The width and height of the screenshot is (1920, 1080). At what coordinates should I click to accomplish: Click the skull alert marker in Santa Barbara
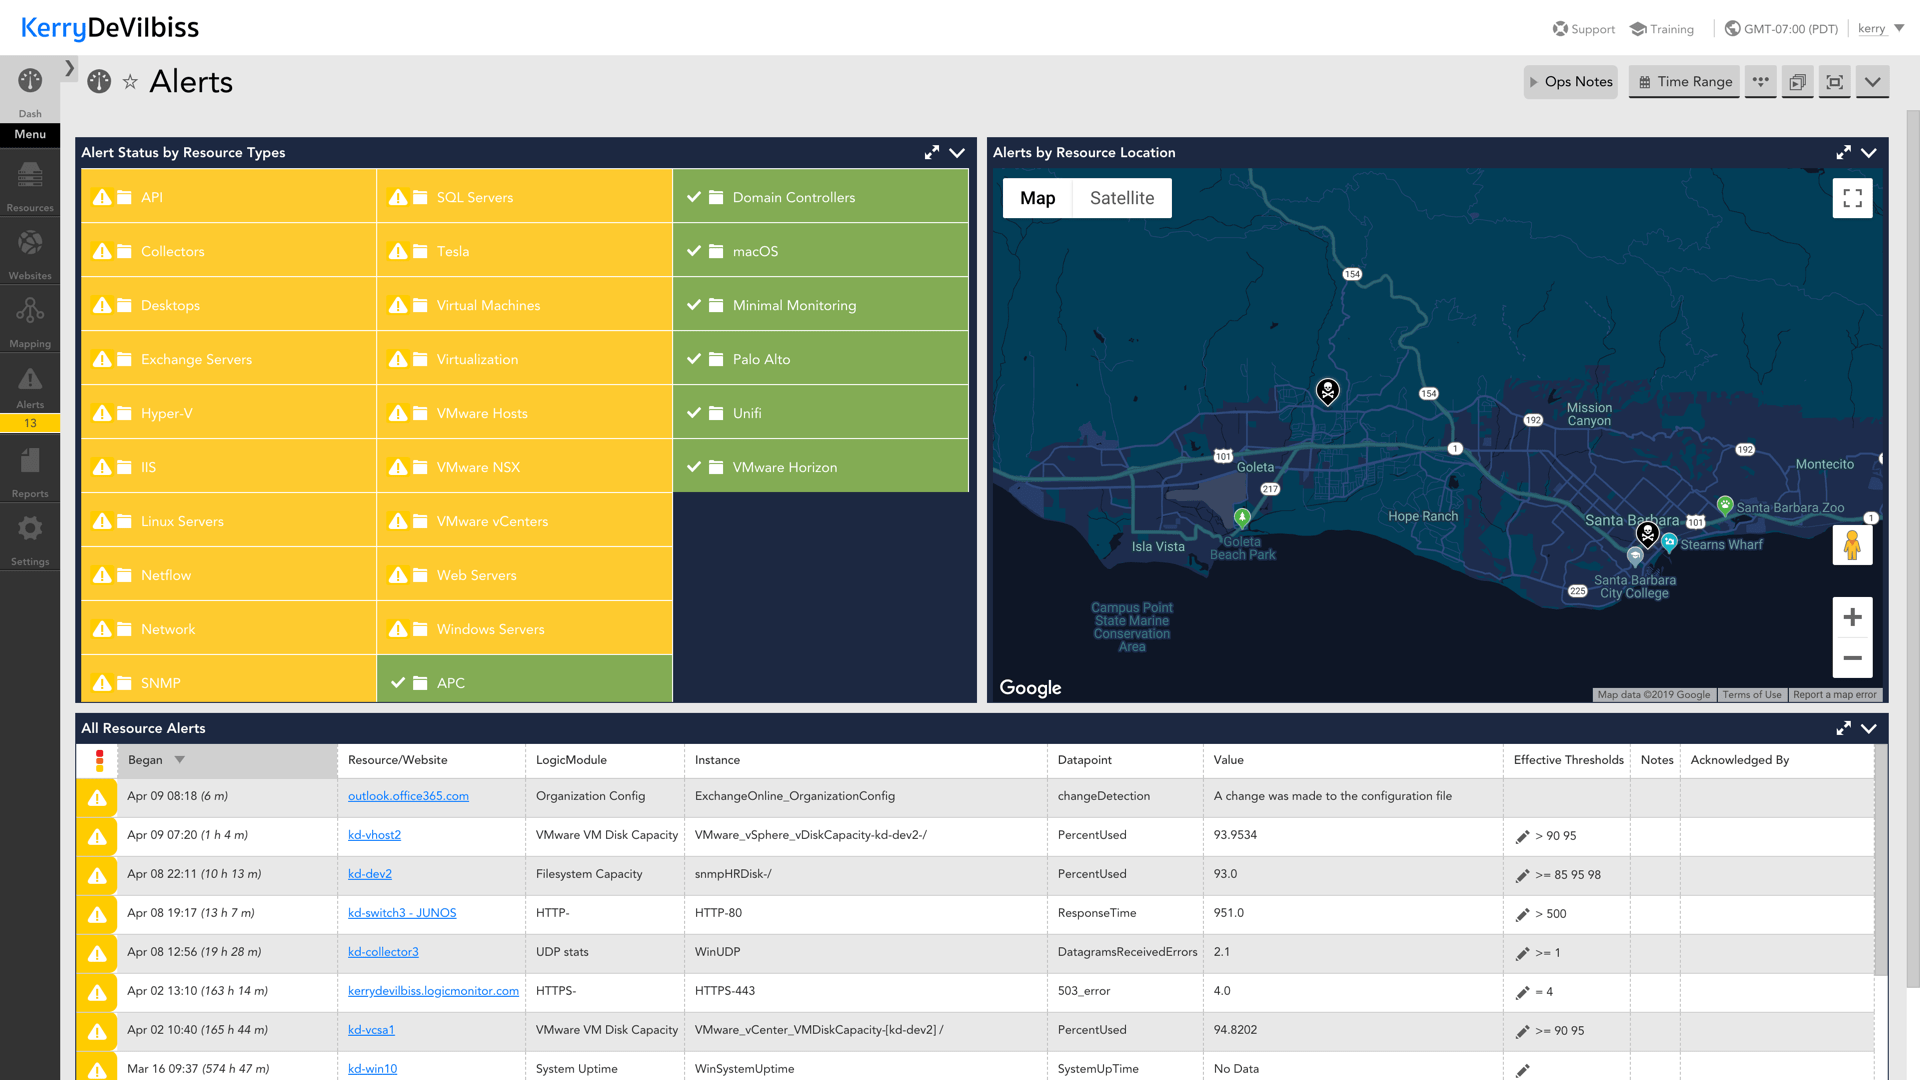[1647, 534]
